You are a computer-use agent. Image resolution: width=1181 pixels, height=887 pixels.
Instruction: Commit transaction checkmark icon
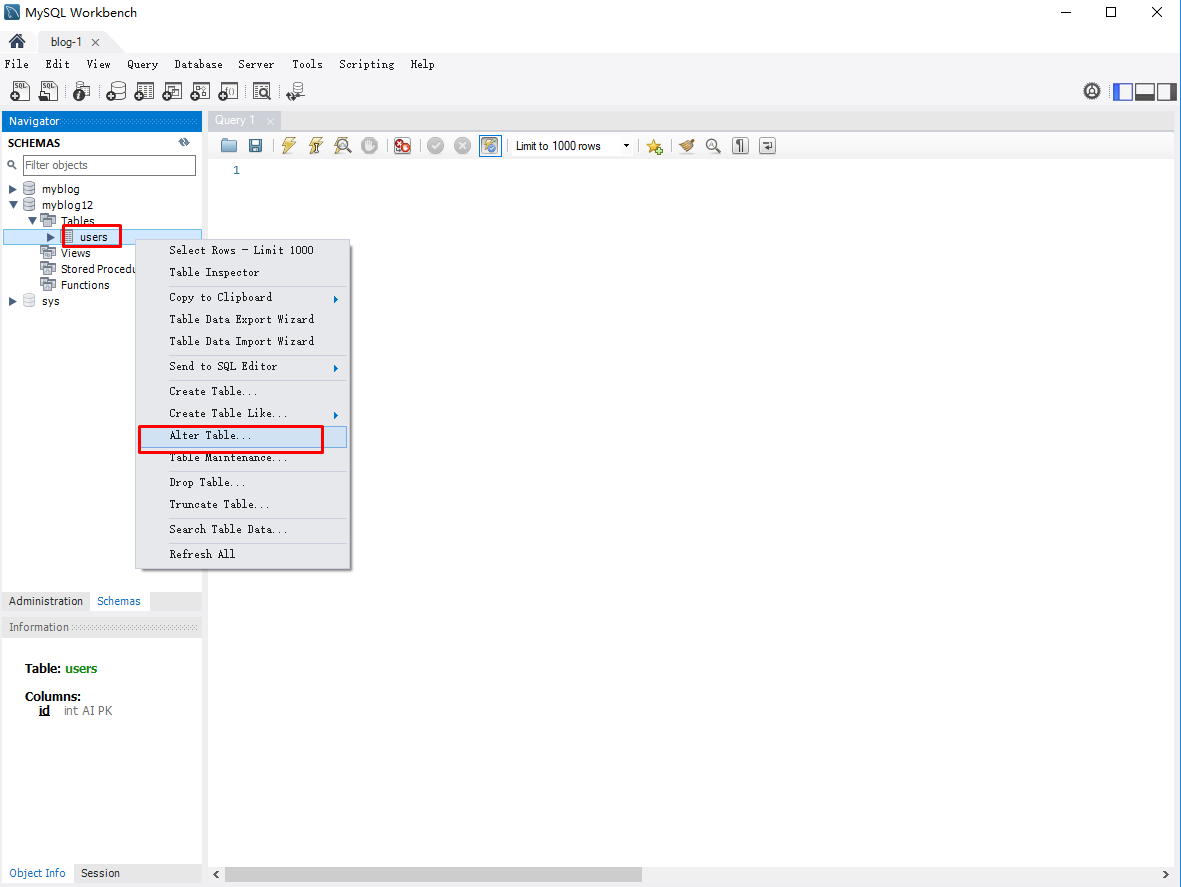[x=435, y=145]
